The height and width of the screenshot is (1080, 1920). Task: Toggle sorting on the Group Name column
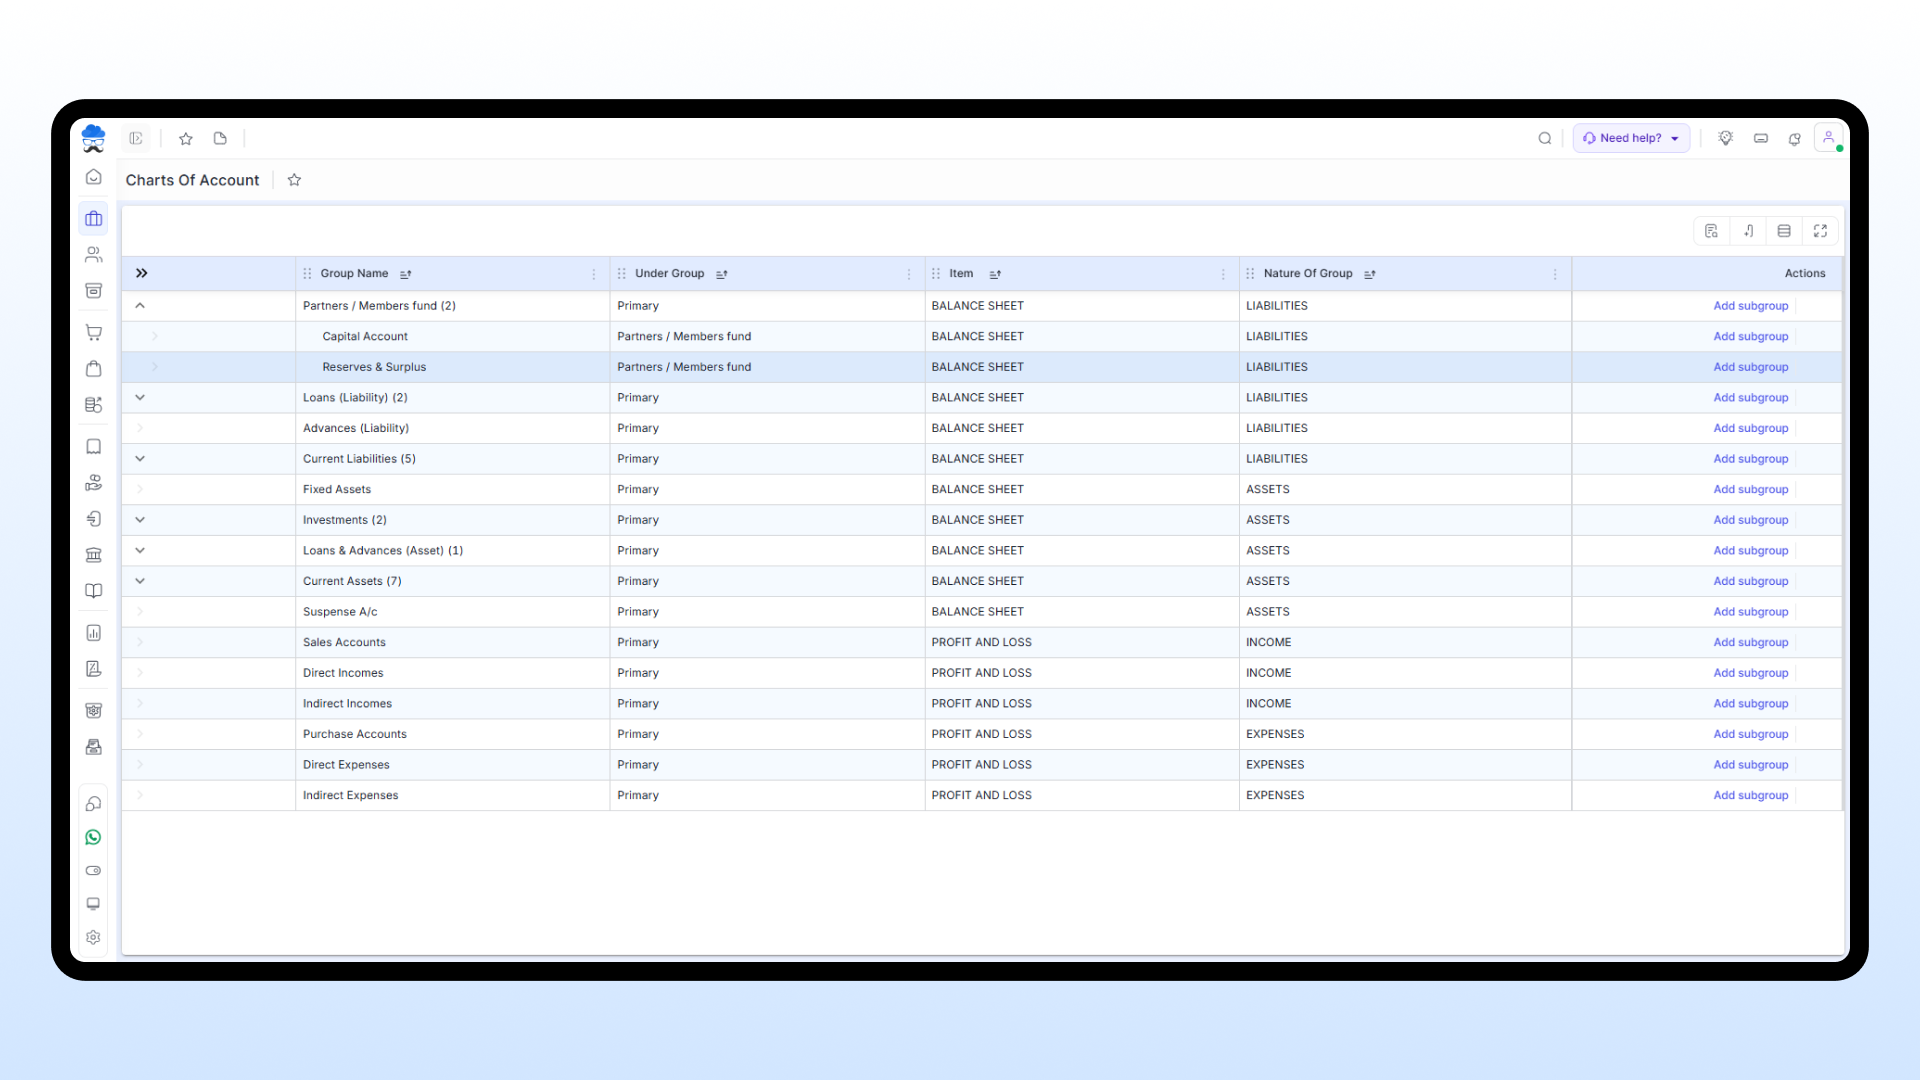coord(406,273)
